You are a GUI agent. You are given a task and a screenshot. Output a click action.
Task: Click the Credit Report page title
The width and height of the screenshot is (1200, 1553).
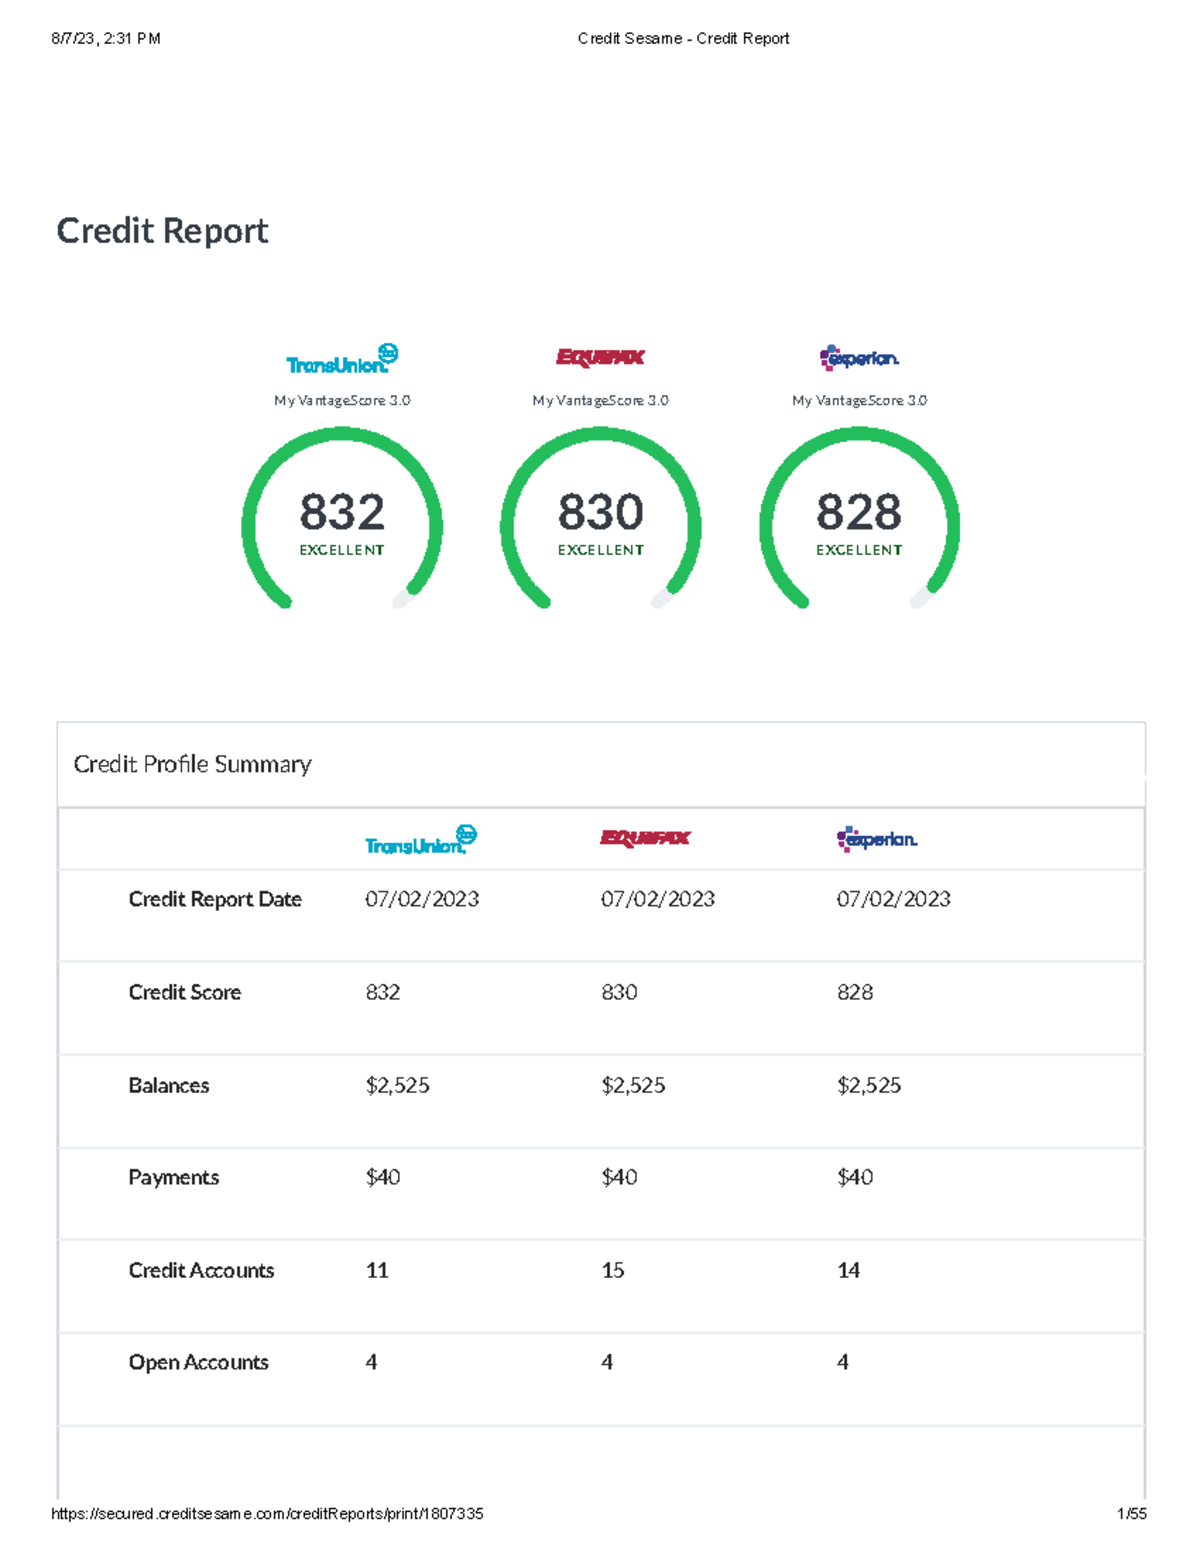[x=163, y=230]
